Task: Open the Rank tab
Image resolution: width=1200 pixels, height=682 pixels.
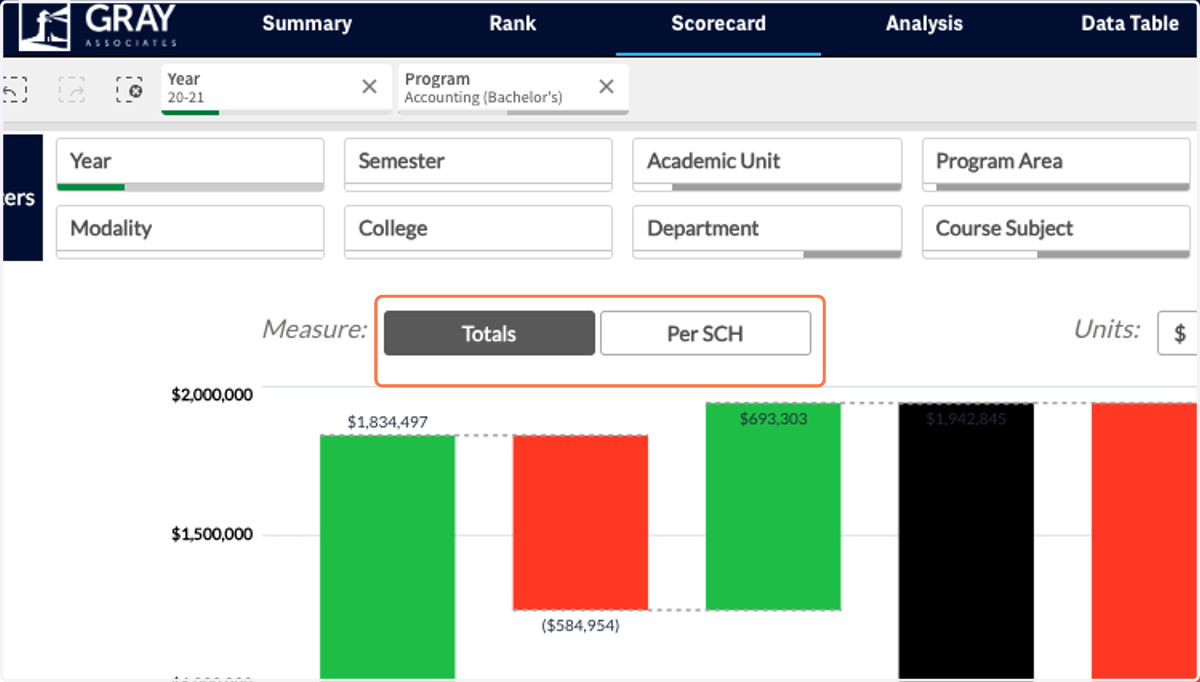Action: [x=513, y=24]
